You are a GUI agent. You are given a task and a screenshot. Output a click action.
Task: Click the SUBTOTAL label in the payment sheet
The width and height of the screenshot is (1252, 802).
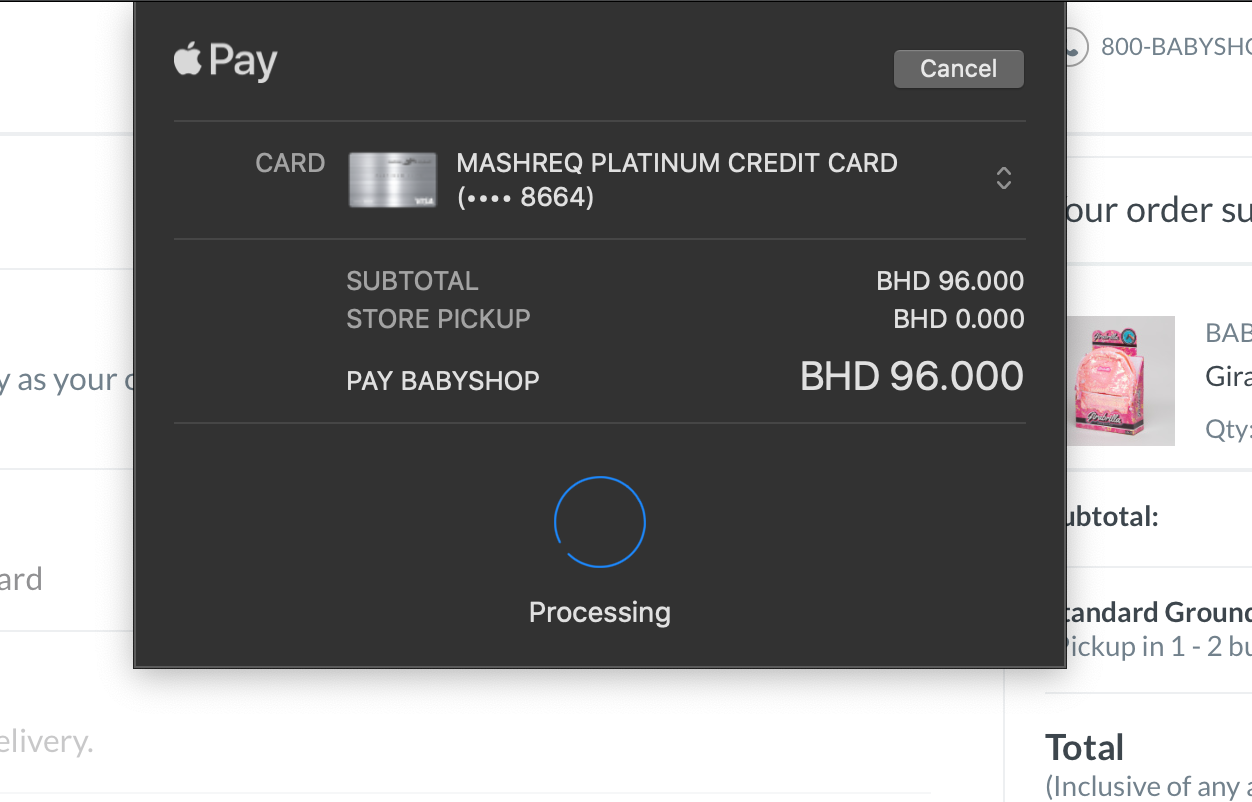point(412,282)
